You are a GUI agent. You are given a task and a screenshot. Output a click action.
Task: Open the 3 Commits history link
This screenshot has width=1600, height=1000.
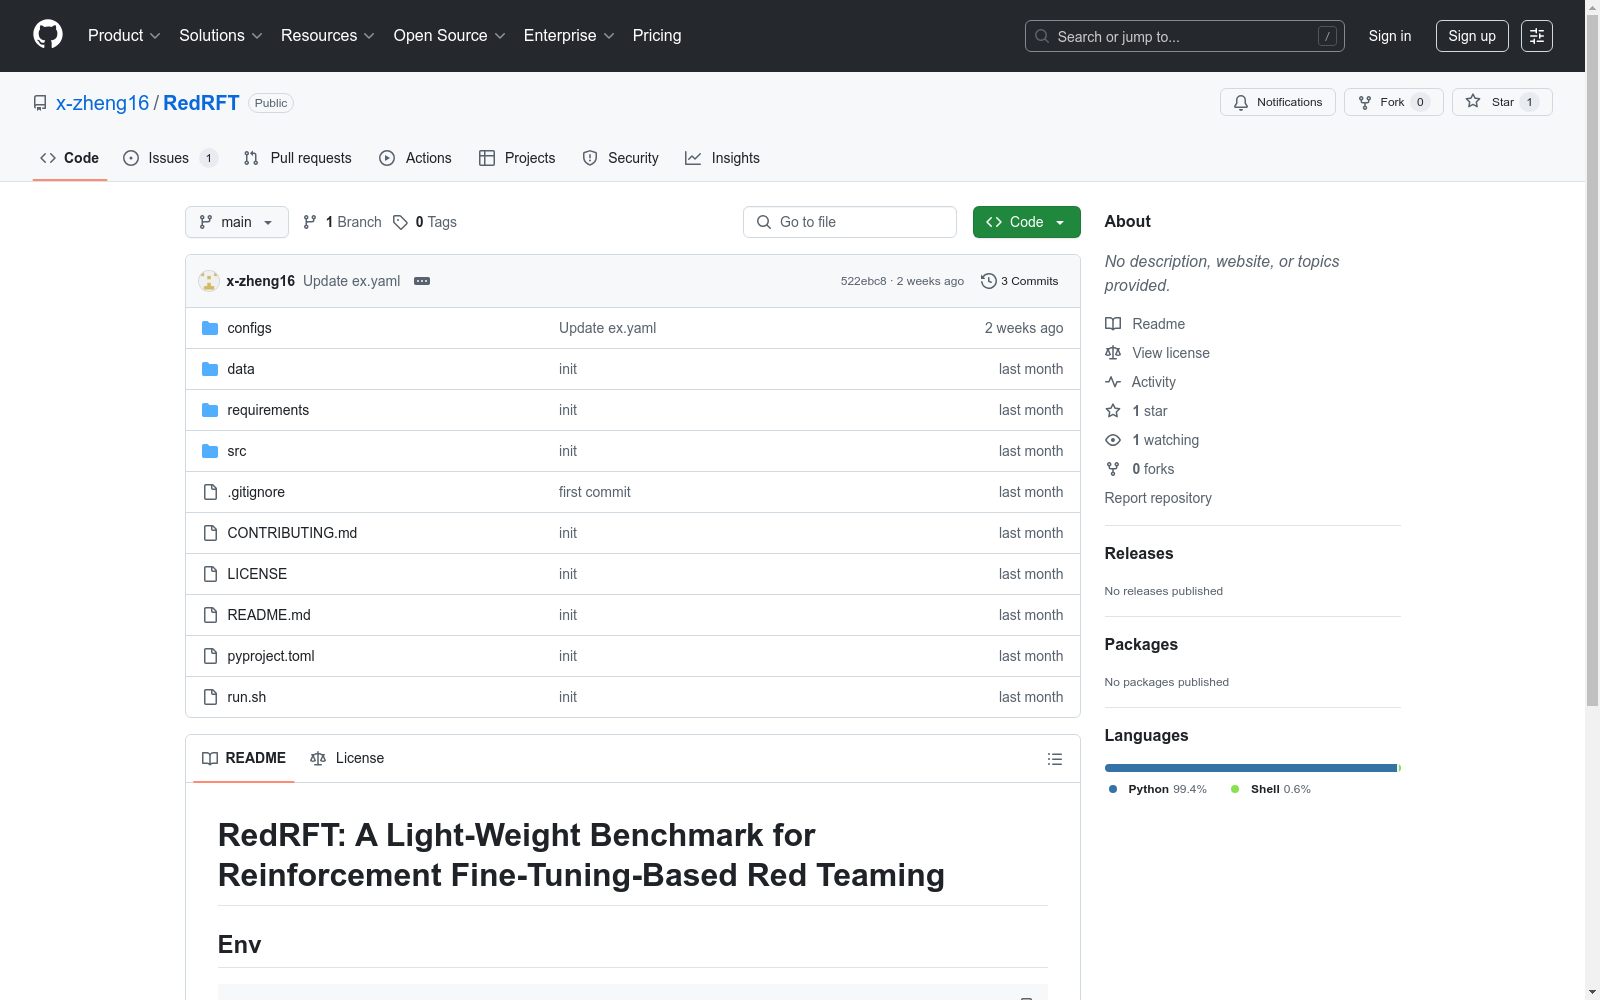point(1020,281)
